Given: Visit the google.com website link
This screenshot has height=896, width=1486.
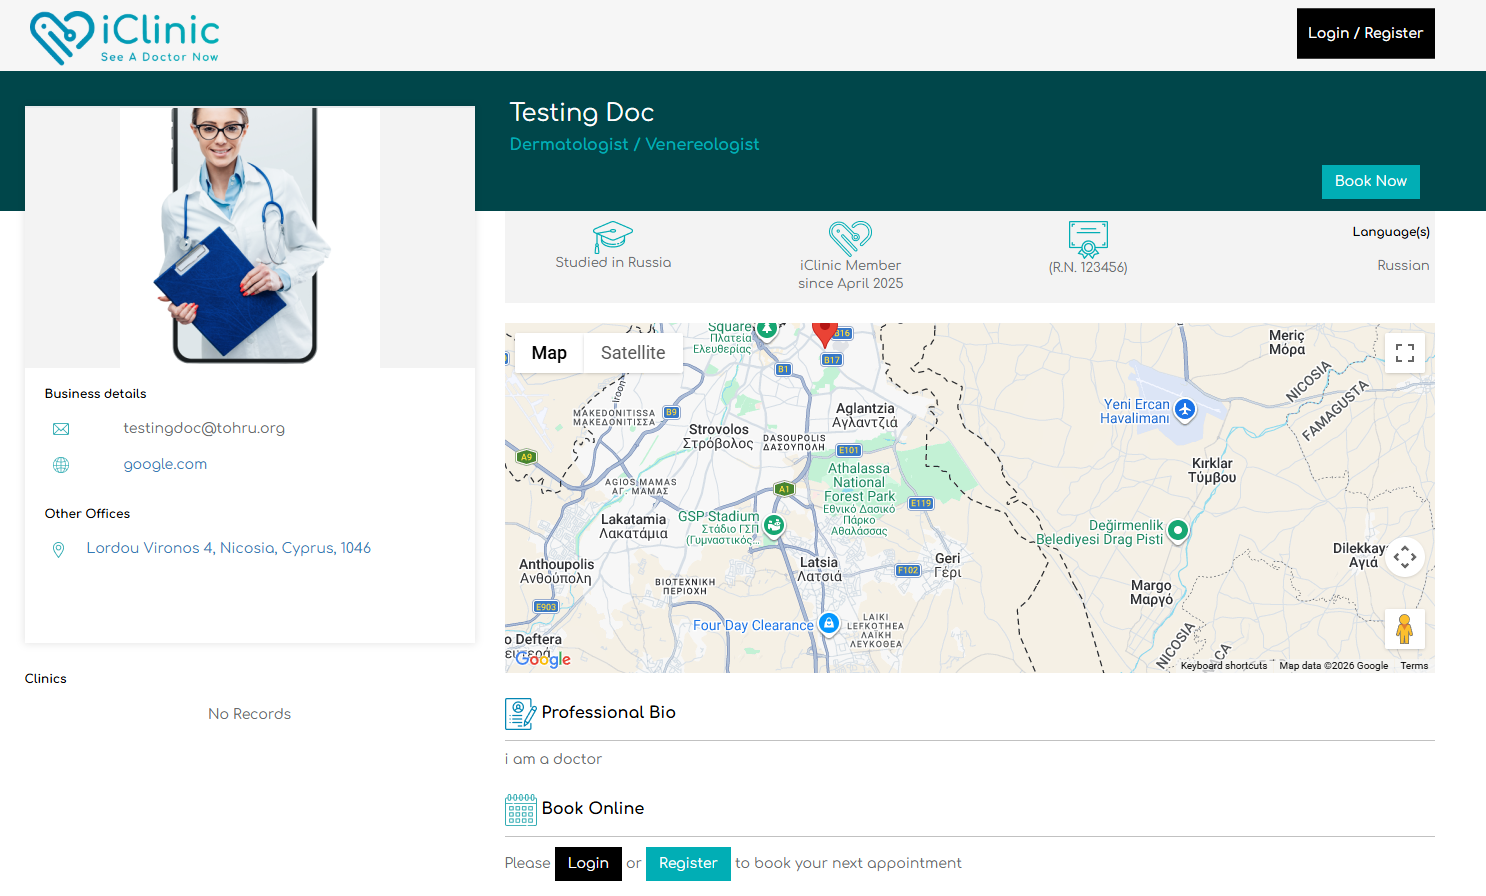Looking at the screenshot, I should coord(165,464).
